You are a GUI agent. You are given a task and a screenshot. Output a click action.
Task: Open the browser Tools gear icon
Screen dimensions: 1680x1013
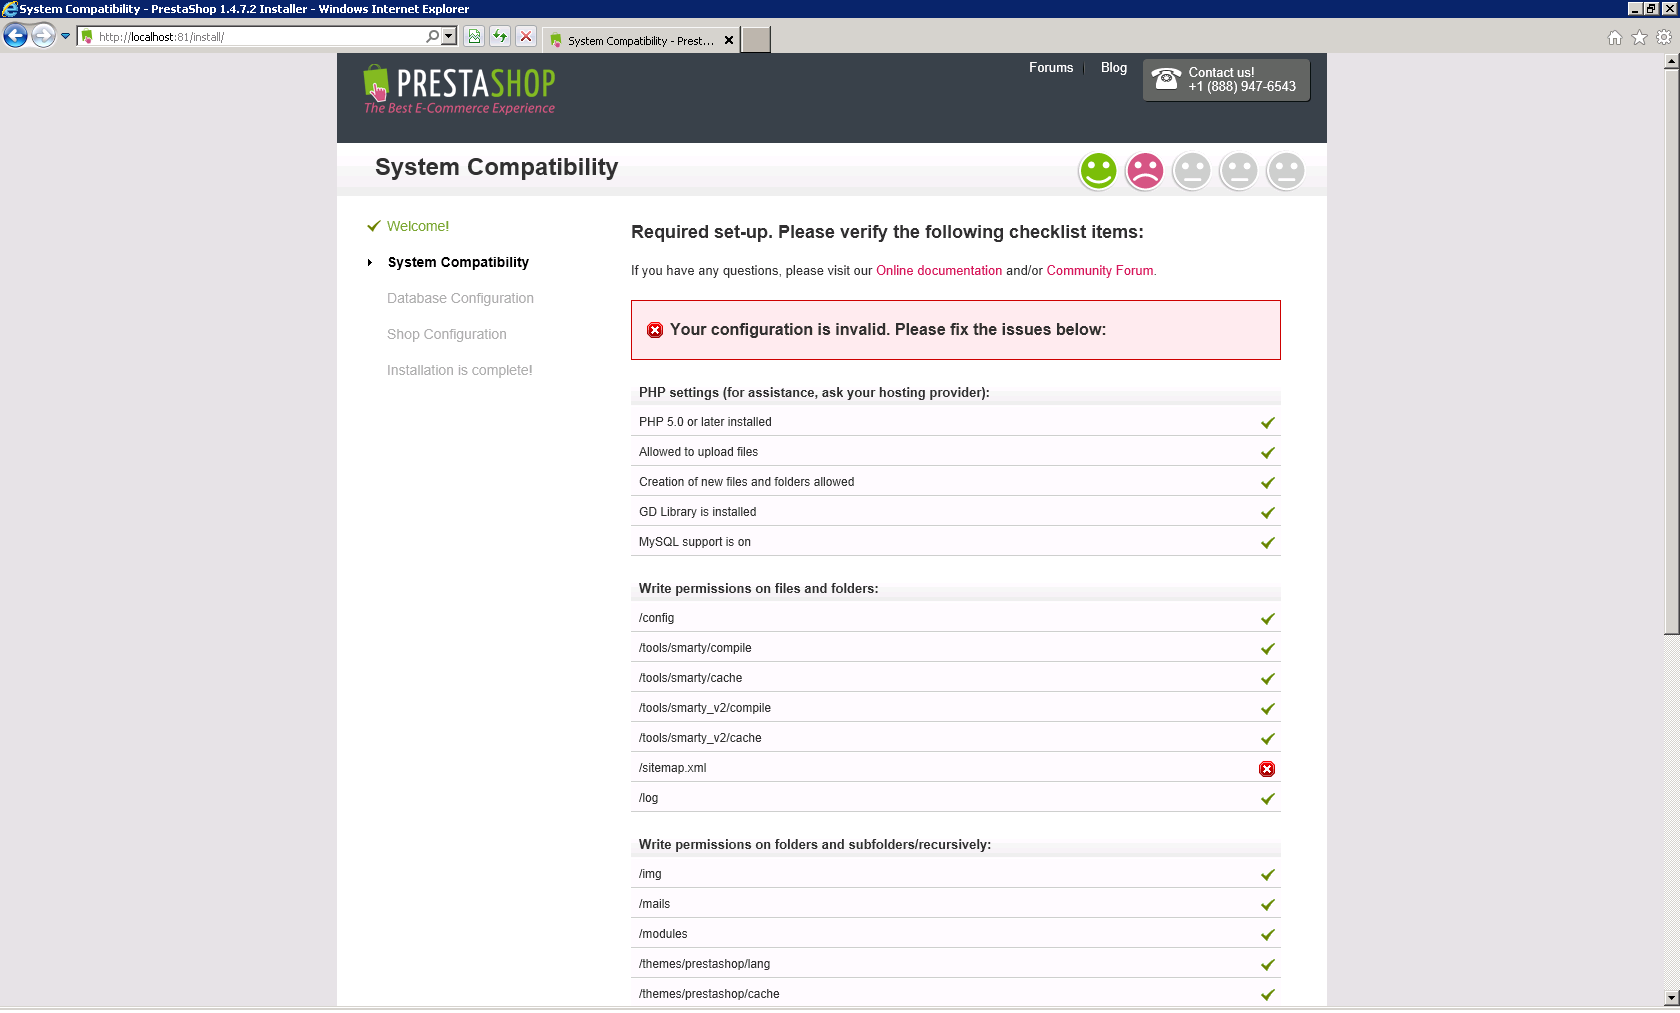pos(1664,38)
